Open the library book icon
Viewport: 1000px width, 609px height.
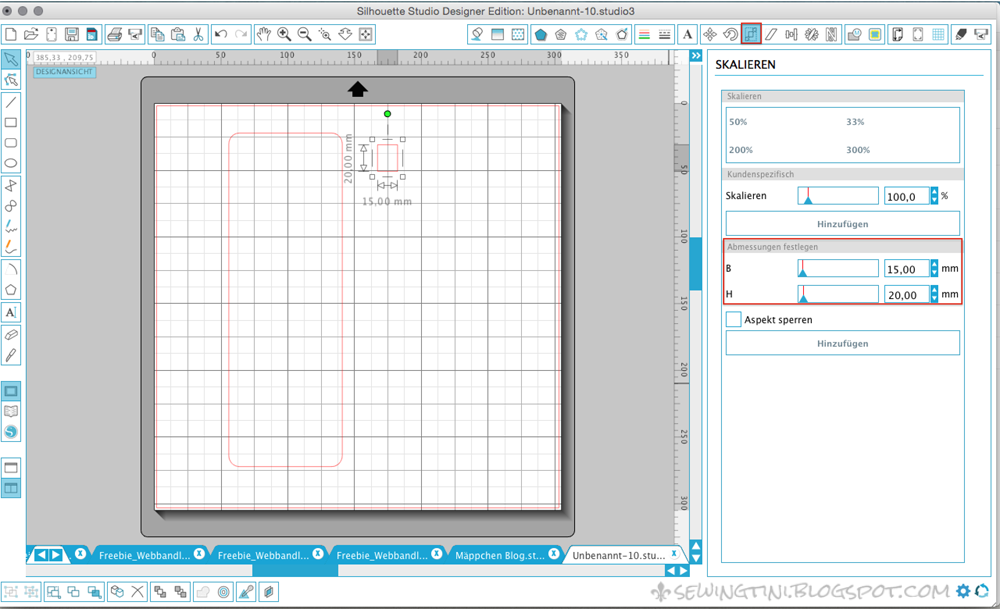tap(11, 411)
